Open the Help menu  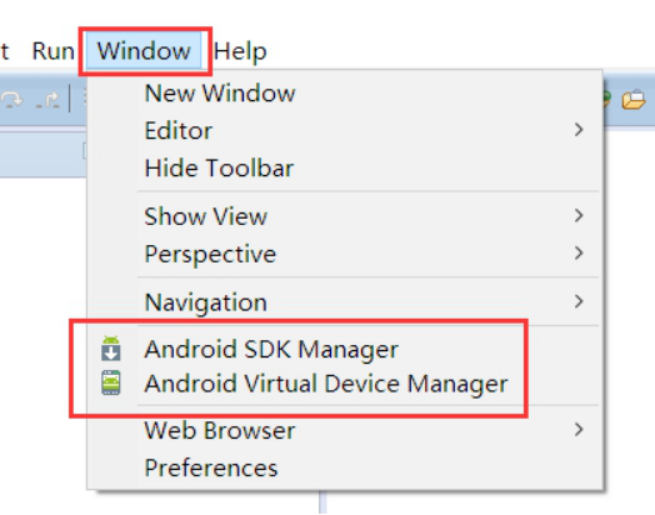[x=240, y=51]
